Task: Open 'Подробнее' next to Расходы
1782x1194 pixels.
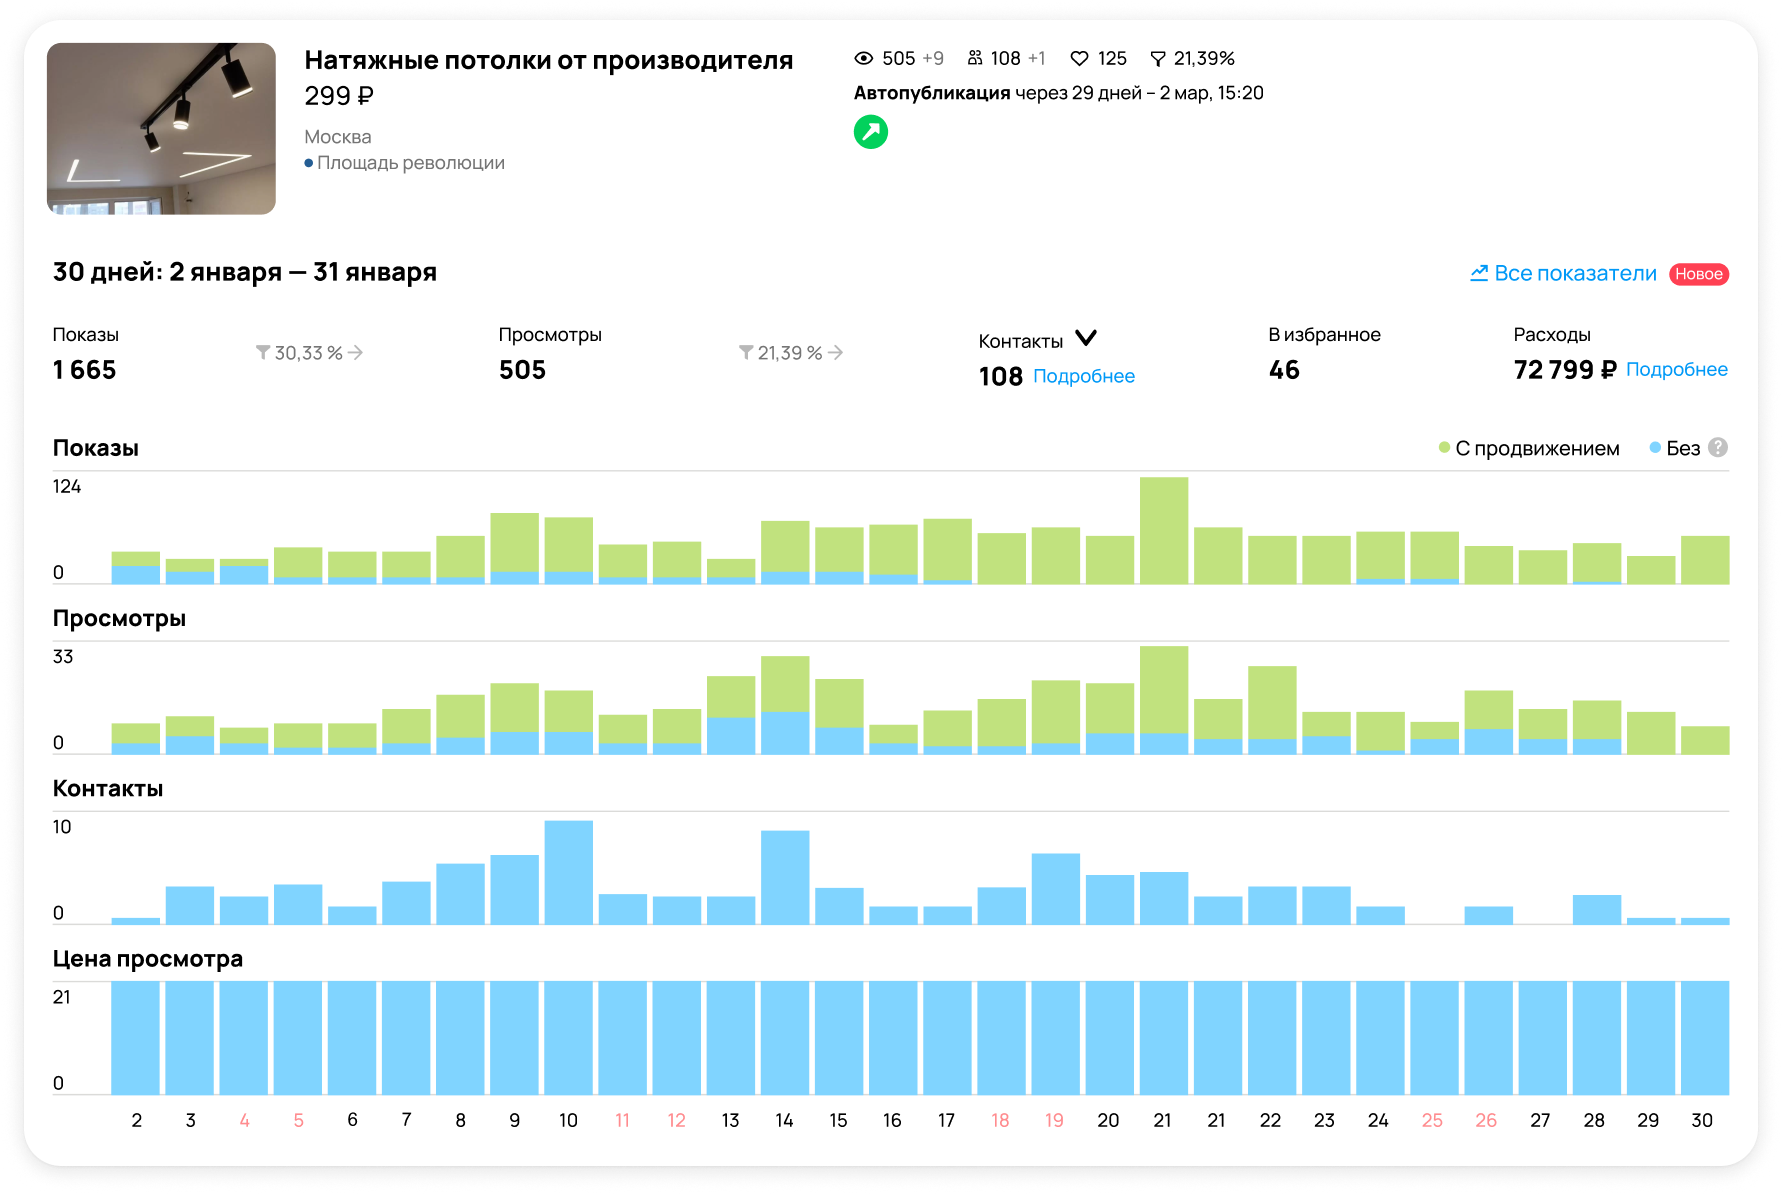Action: [1676, 369]
